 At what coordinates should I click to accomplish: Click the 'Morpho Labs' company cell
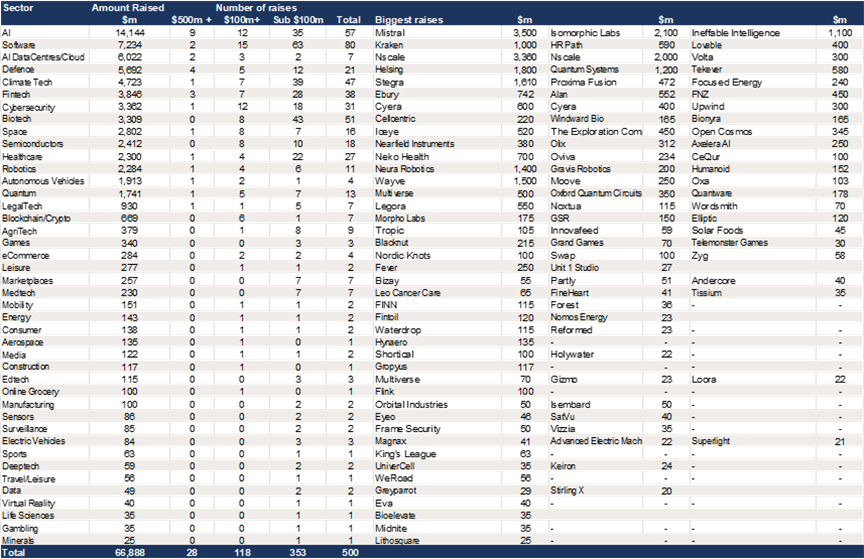[400, 218]
